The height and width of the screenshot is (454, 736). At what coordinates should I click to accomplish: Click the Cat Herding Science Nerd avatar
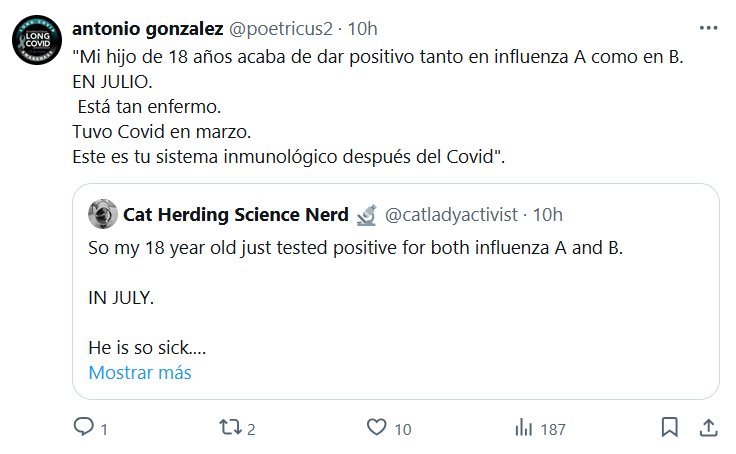[102, 215]
